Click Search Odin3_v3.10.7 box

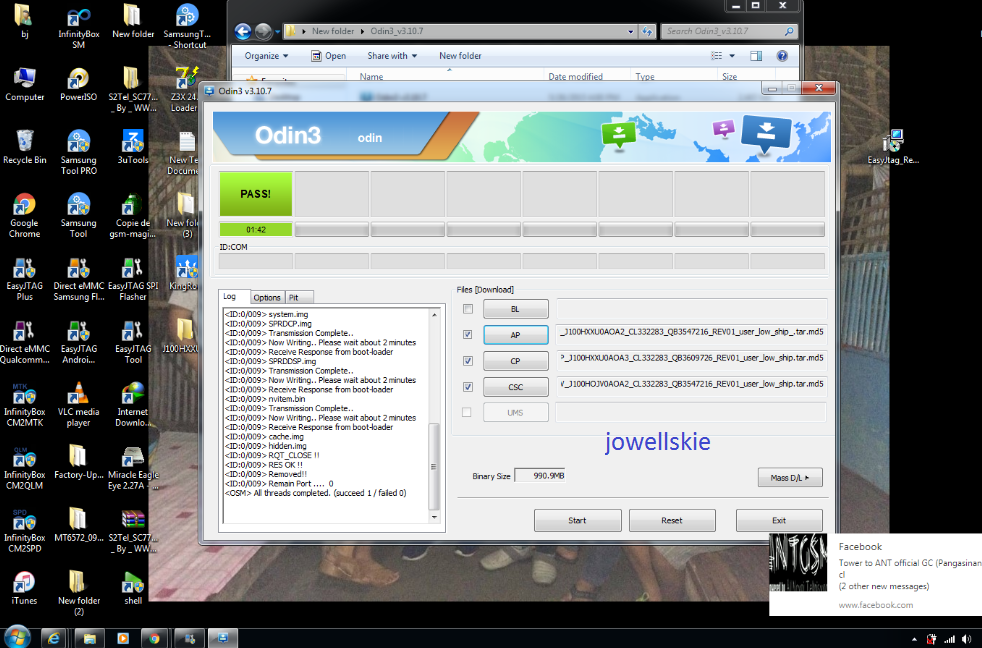(729, 31)
